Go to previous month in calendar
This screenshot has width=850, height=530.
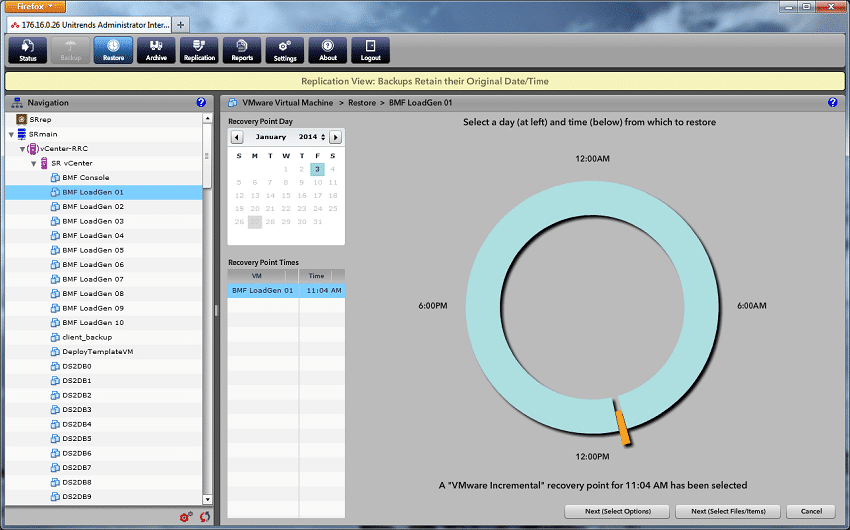coord(237,137)
